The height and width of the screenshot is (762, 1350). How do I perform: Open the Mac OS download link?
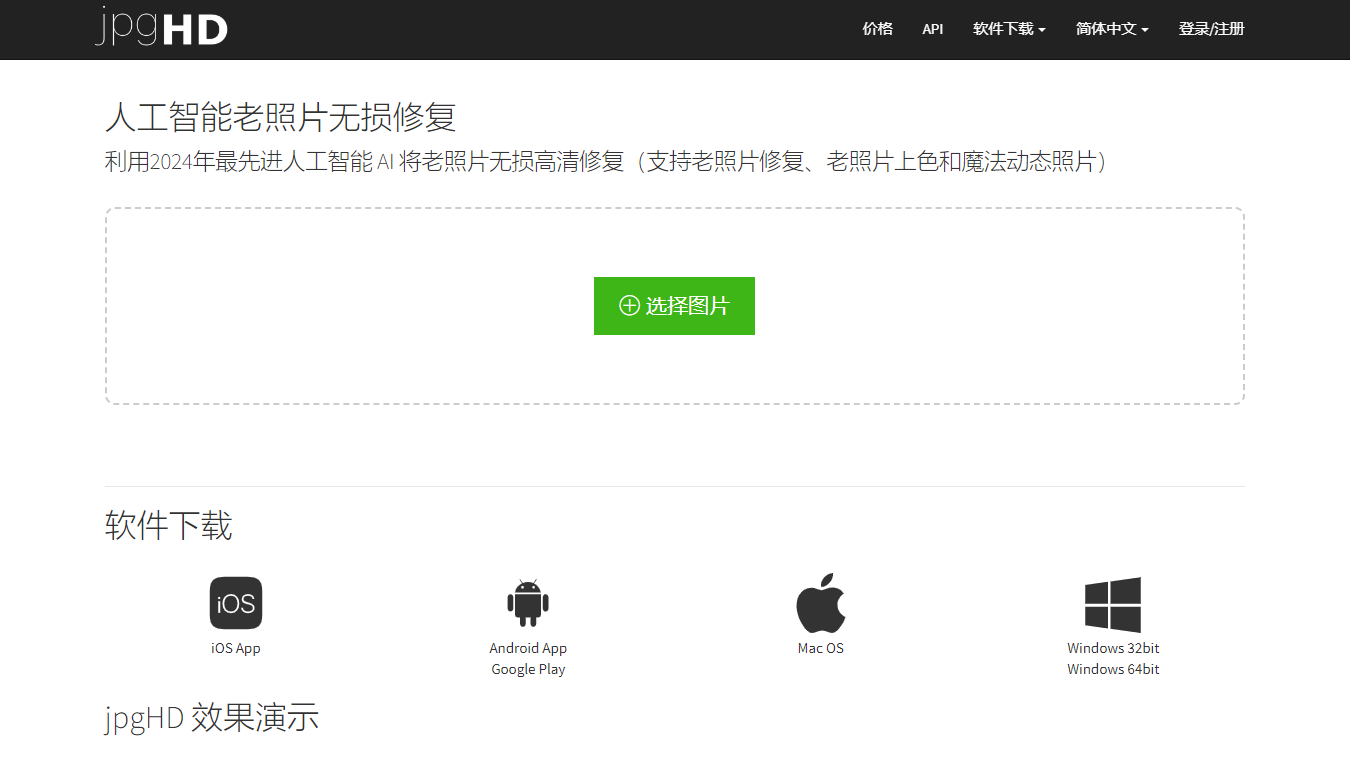[821, 648]
